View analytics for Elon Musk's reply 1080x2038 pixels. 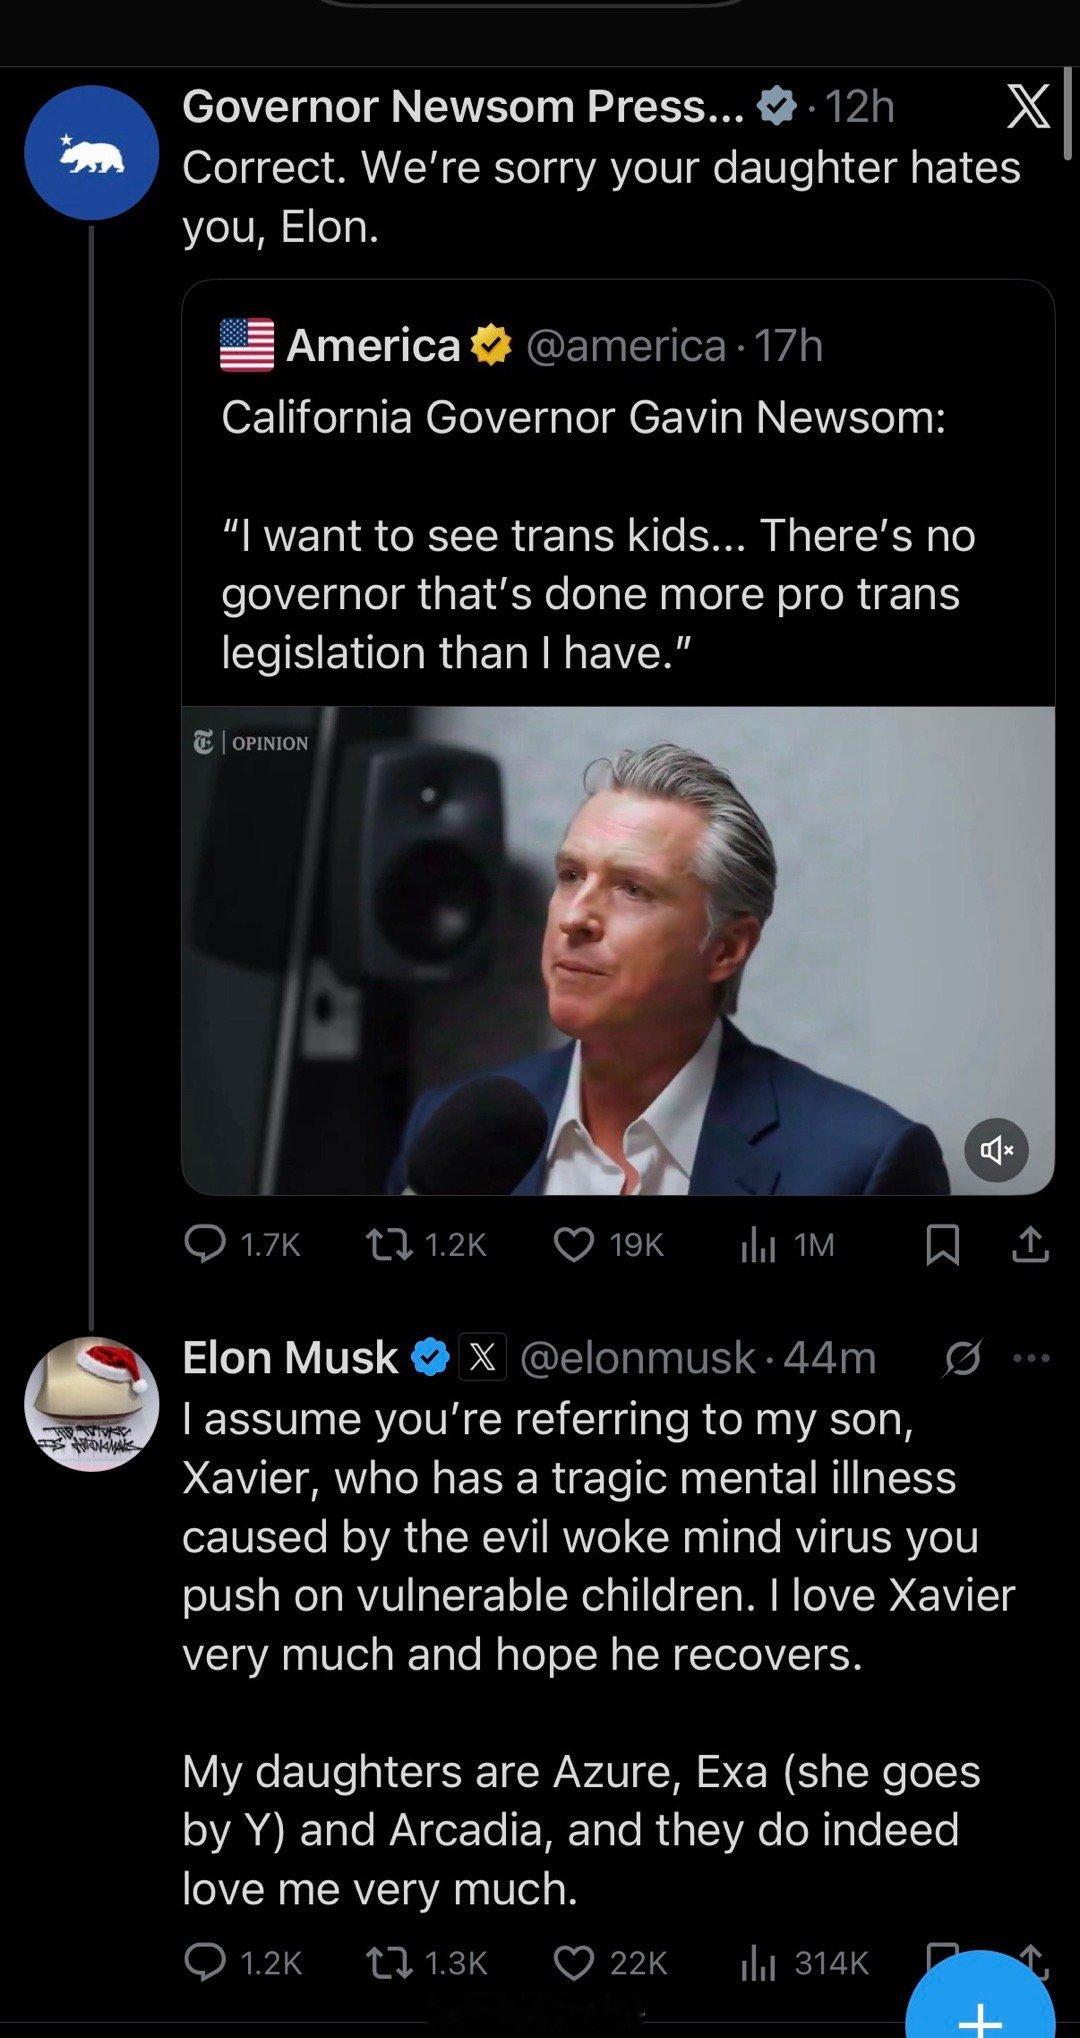(758, 1962)
